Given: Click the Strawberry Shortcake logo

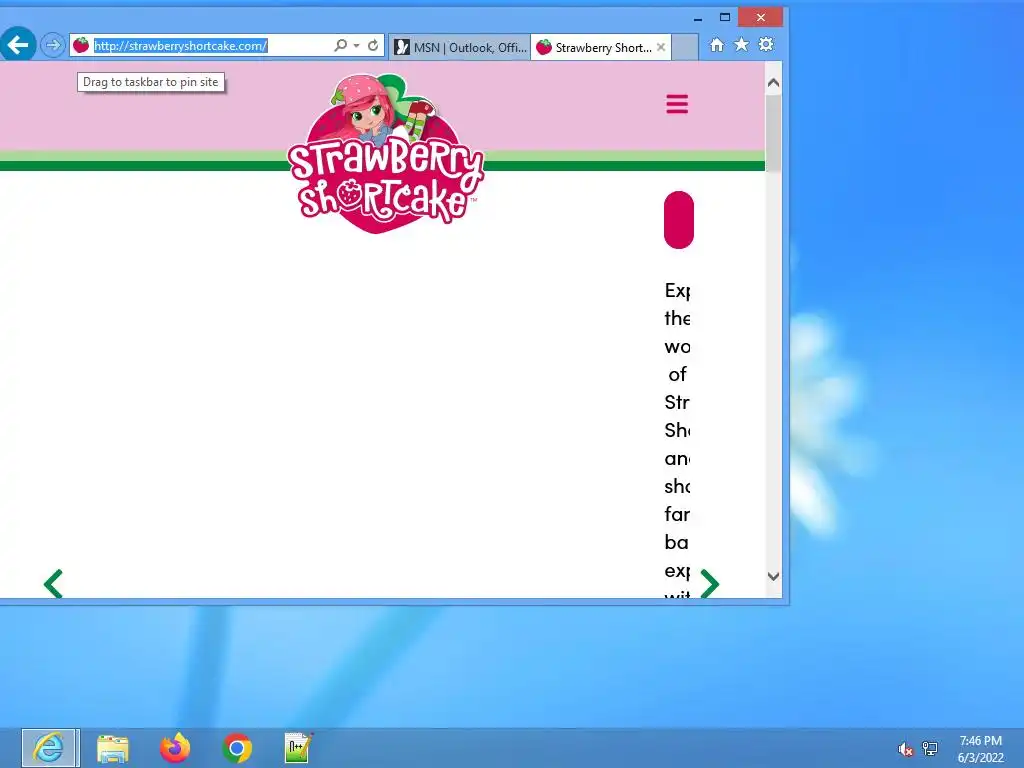Looking at the screenshot, I should coord(386,153).
